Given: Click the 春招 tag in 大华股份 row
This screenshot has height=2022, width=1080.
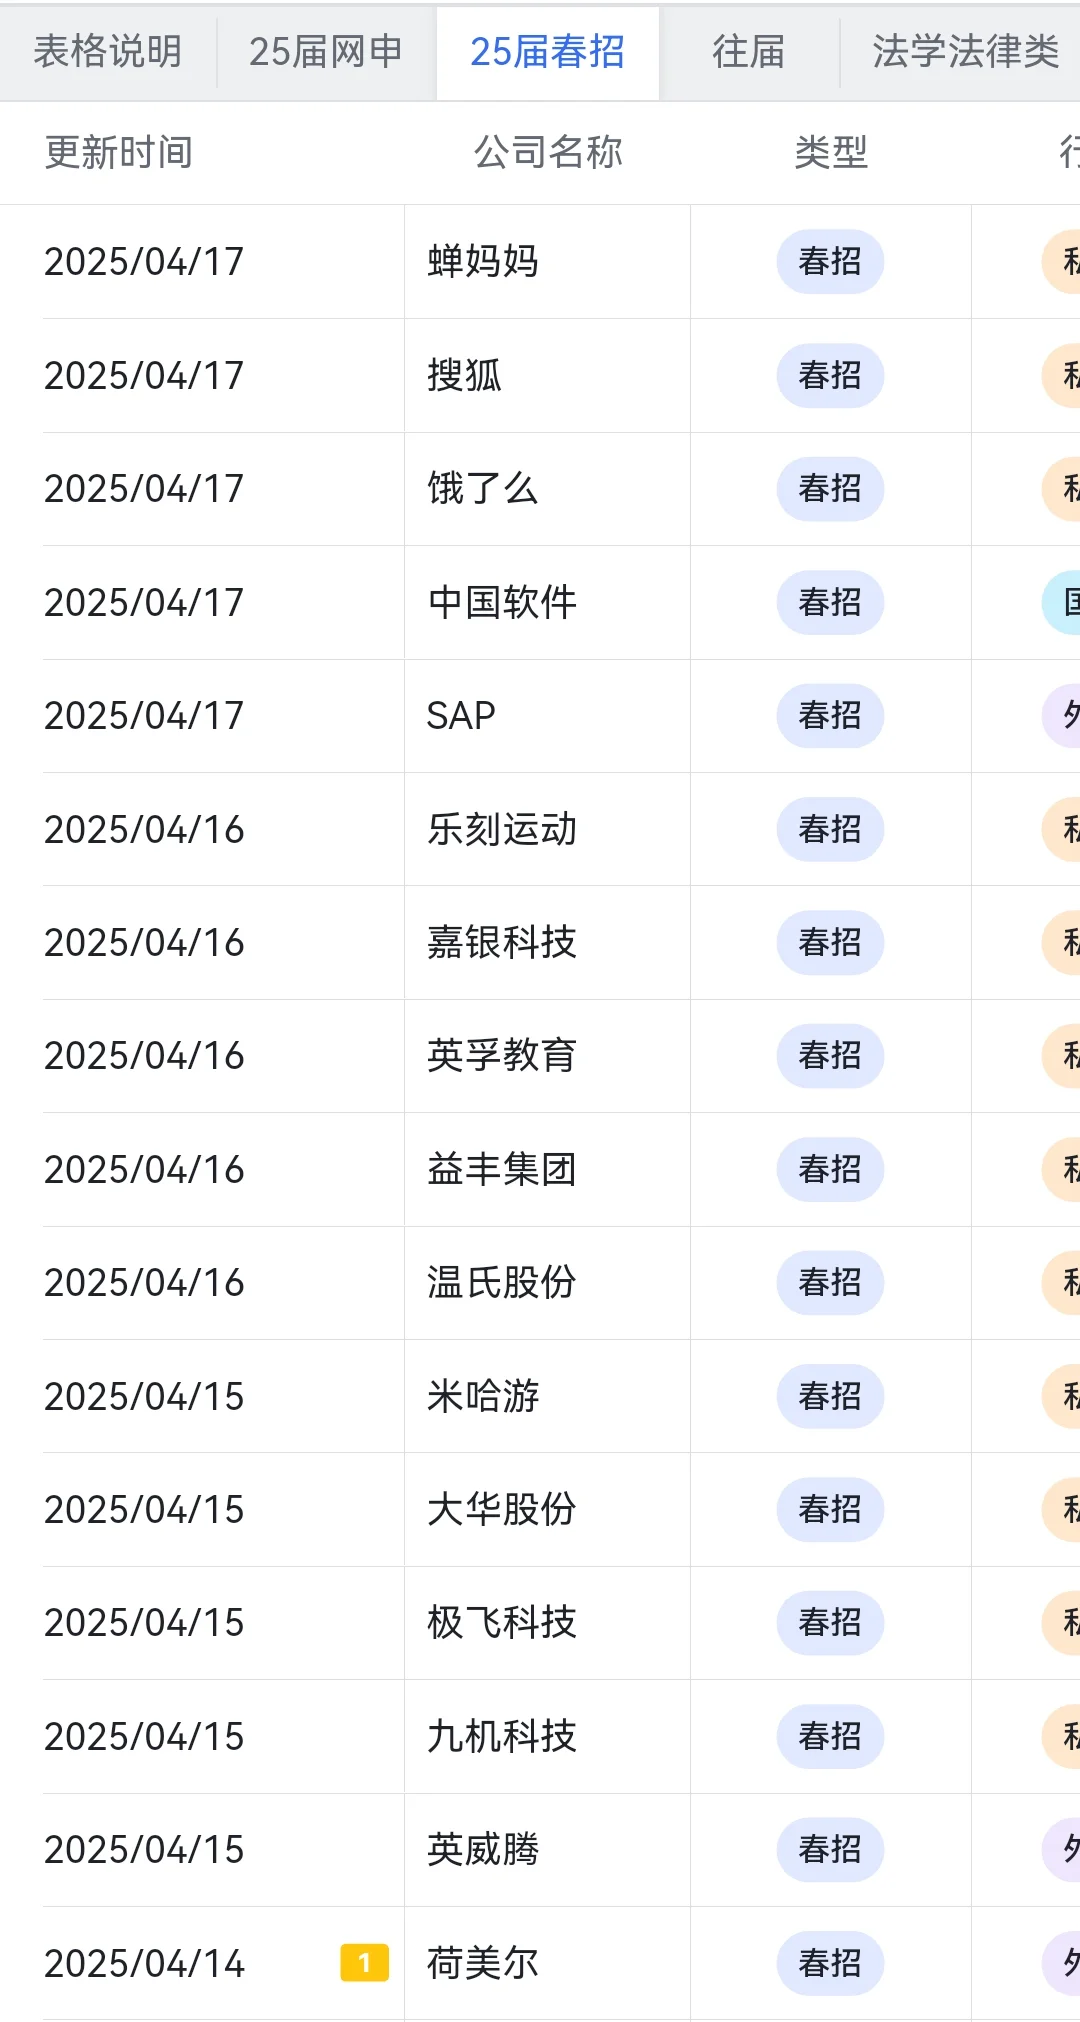Looking at the screenshot, I should click(x=830, y=1509).
